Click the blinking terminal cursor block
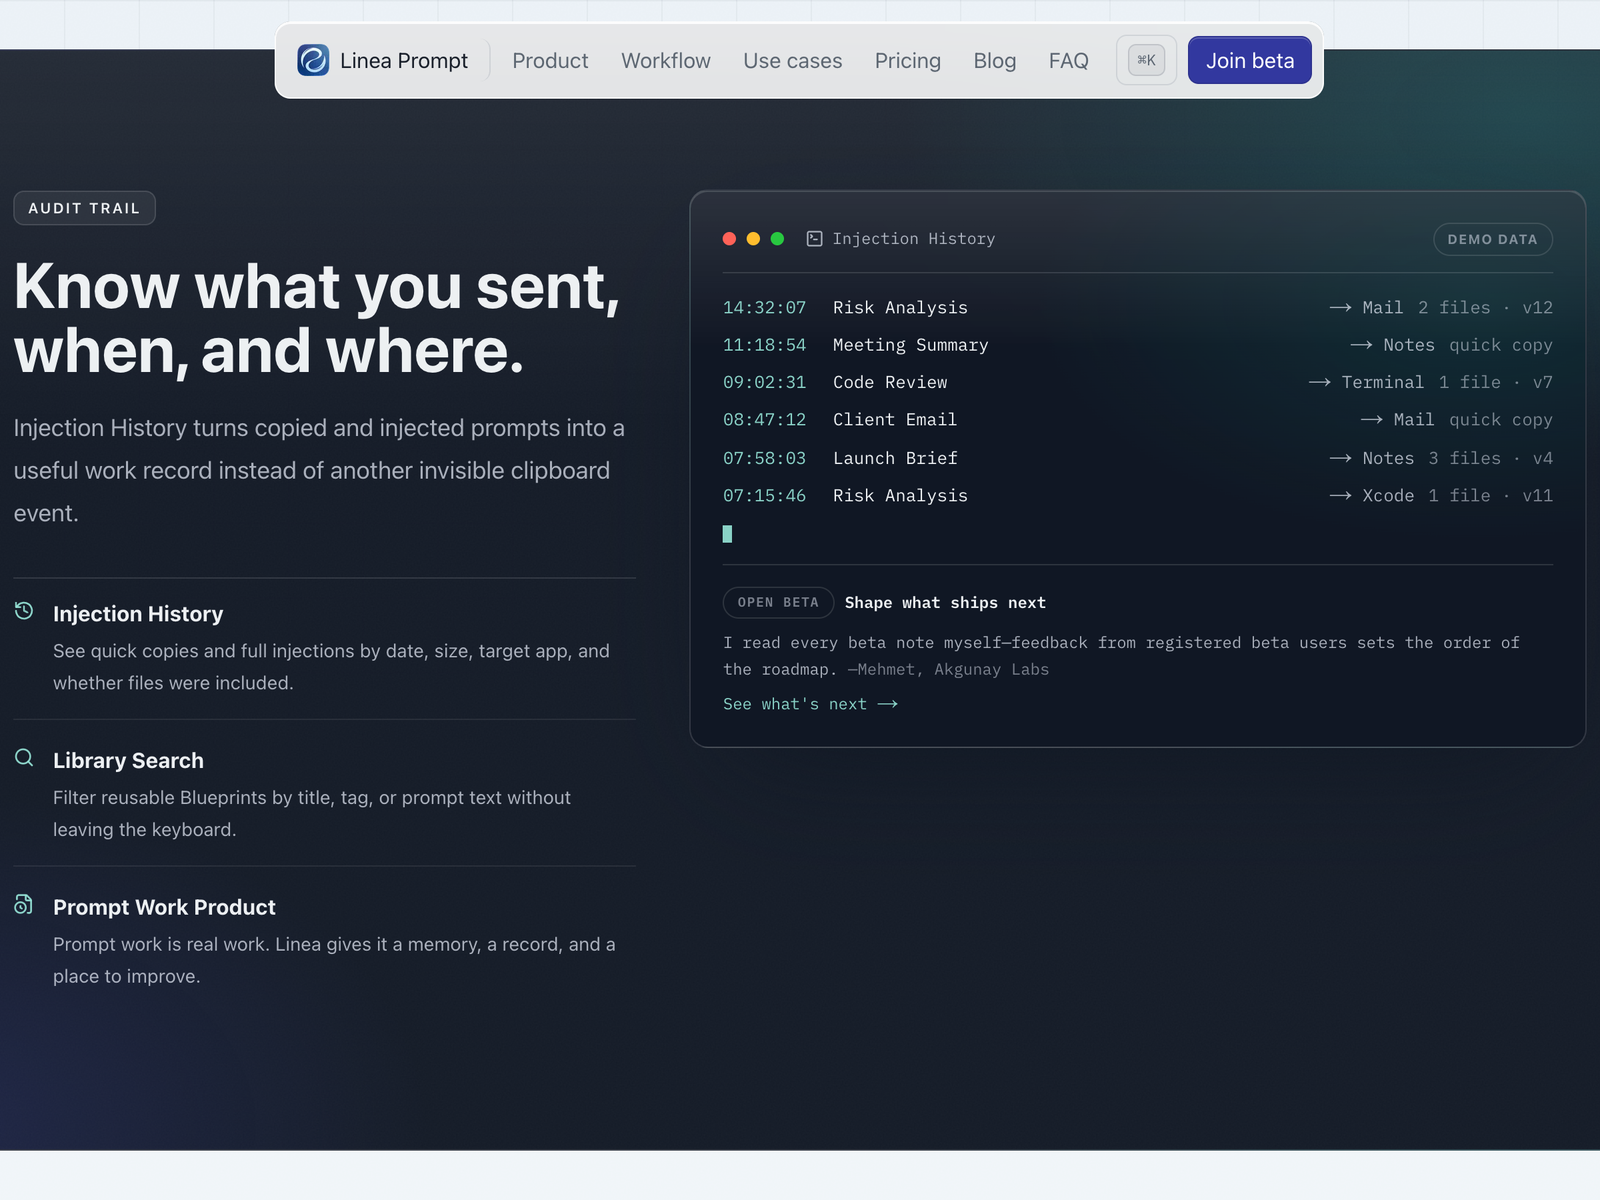Screen dimensions: 1600x1200 [x=728, y=534]
